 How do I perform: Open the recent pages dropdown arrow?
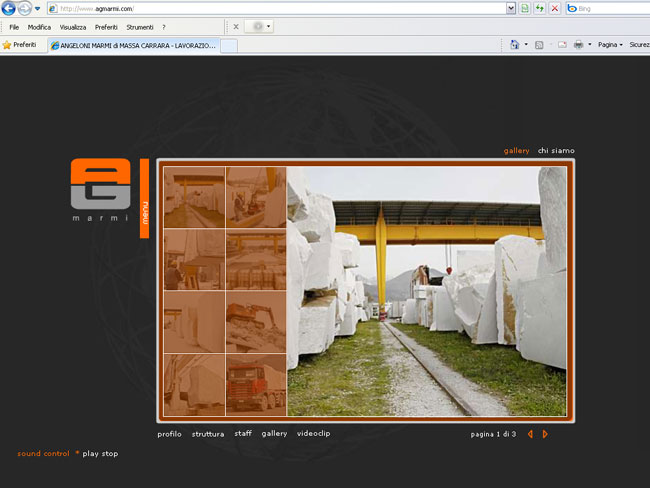(37, 9)
